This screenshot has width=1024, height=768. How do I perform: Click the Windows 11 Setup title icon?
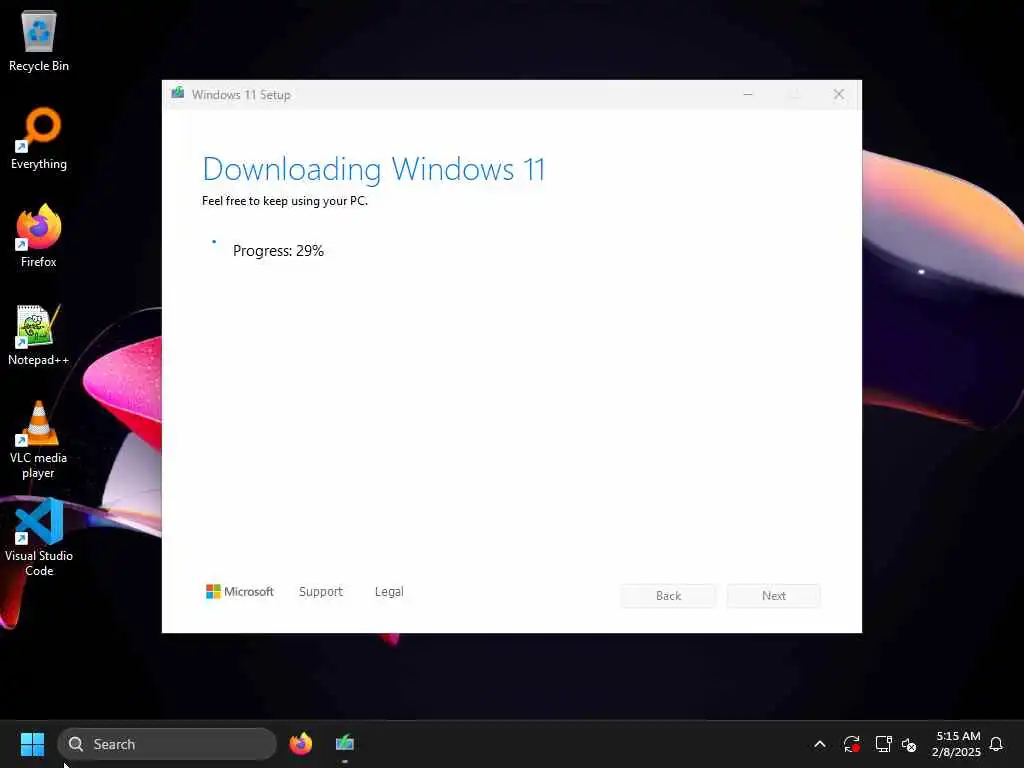pos(178,94)
